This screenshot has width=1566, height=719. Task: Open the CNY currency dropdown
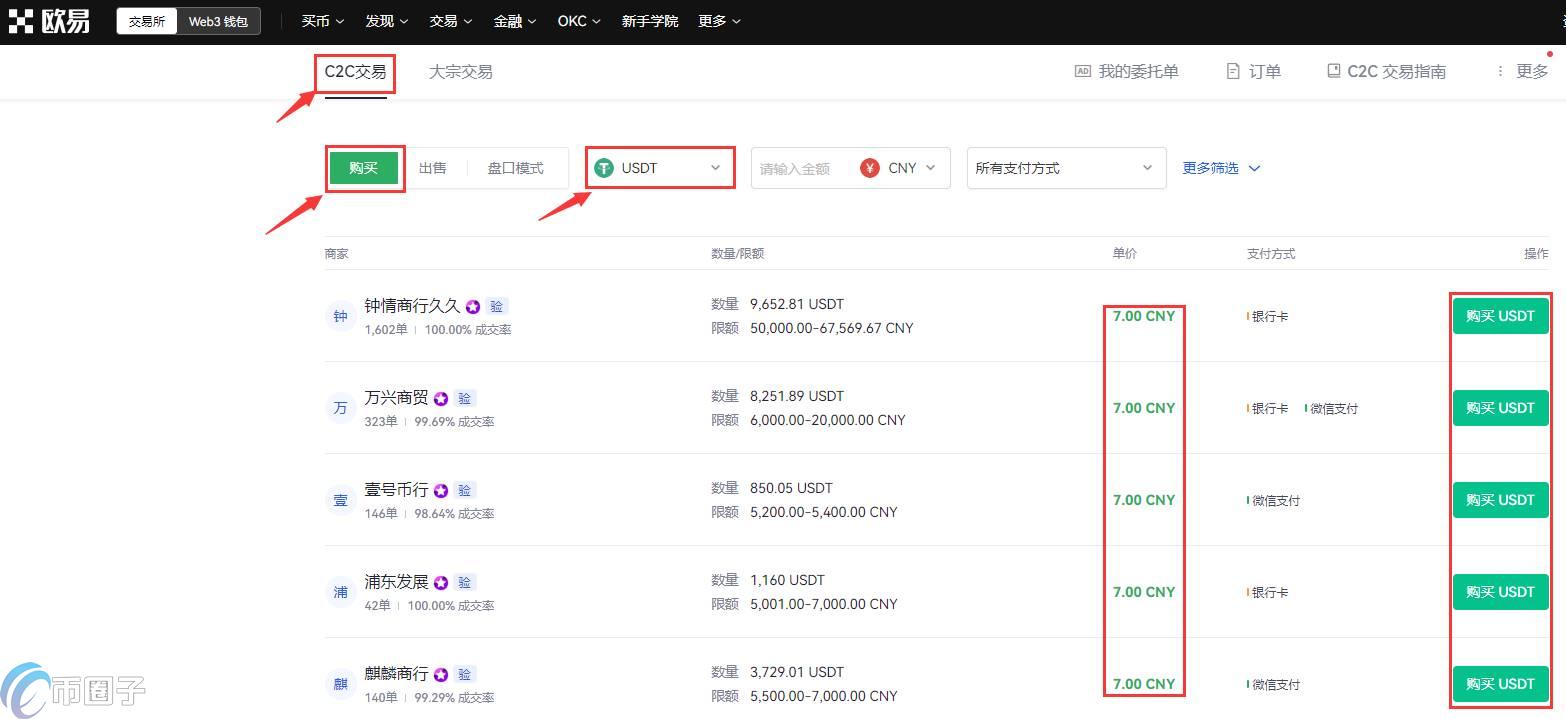point(900,168)
